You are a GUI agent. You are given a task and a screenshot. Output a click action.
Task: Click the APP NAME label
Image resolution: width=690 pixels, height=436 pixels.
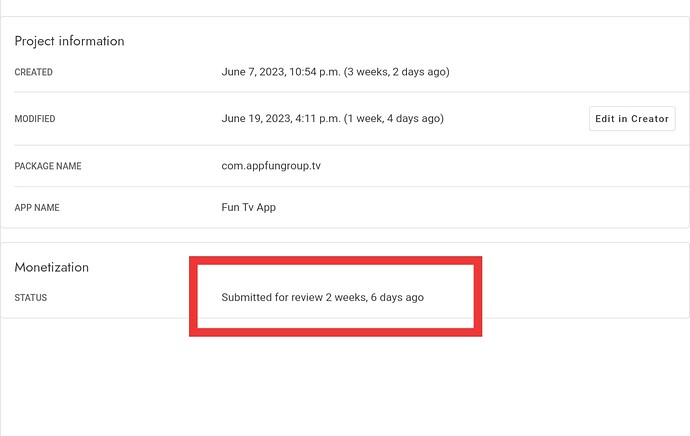click(40, 208)
